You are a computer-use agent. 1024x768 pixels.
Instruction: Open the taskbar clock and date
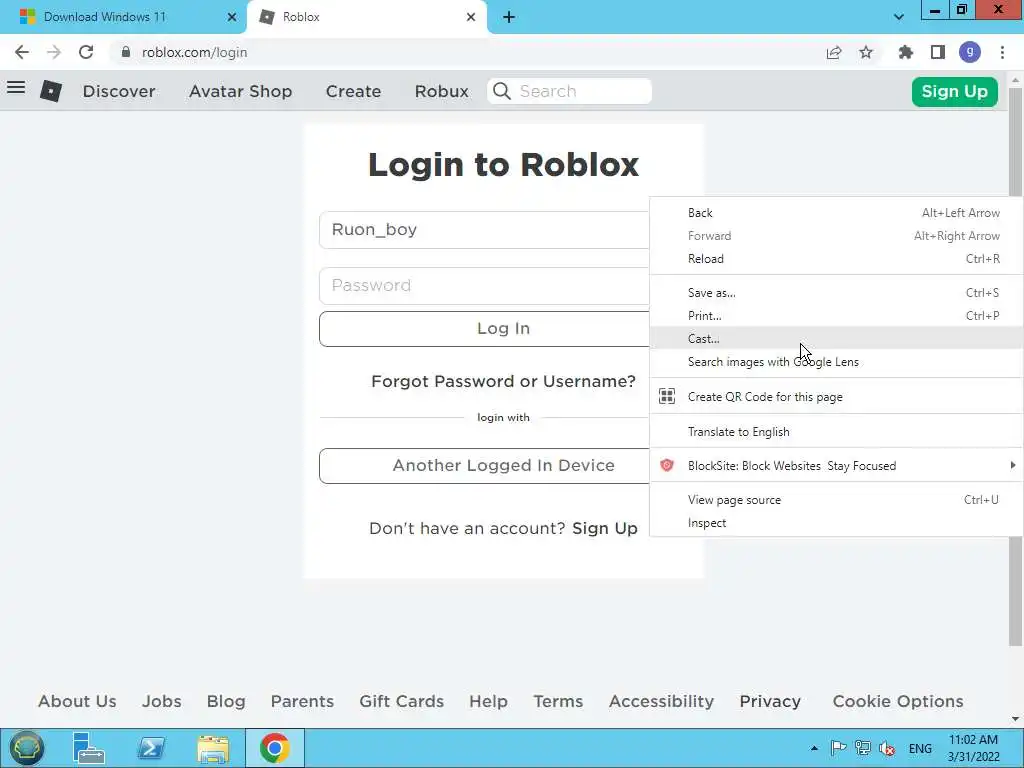click(974, 748)
